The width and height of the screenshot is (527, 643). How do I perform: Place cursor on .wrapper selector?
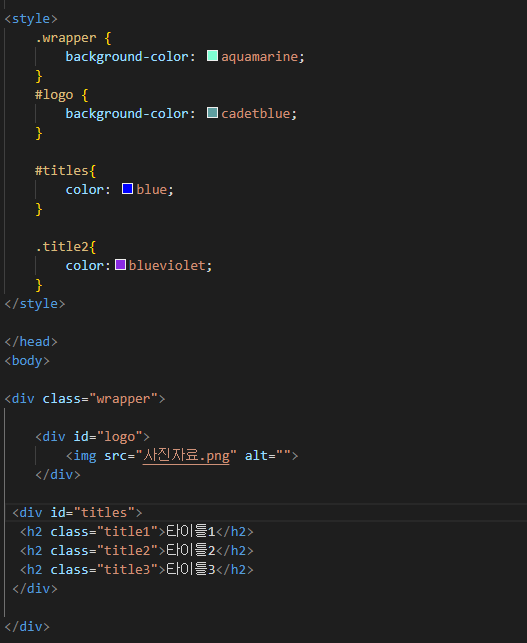click(x=66, y=38)
